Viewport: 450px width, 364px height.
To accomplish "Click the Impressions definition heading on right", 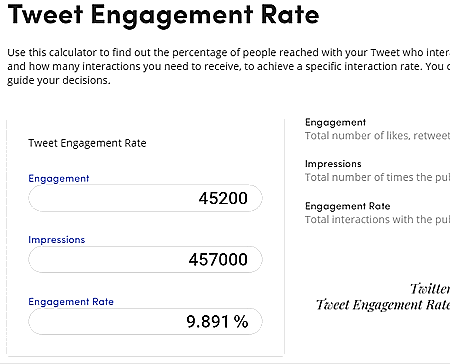I will pyautogui.click(x=333, y=164).
